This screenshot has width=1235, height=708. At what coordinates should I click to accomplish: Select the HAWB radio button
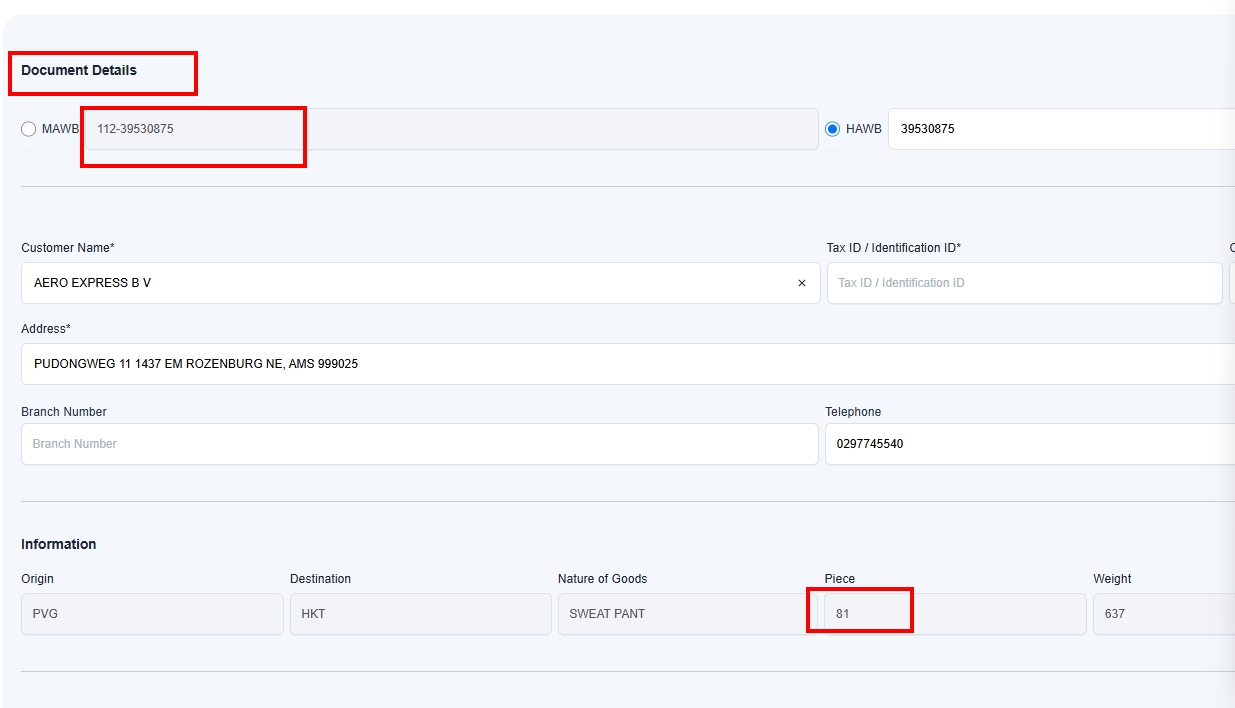point(832,129)
